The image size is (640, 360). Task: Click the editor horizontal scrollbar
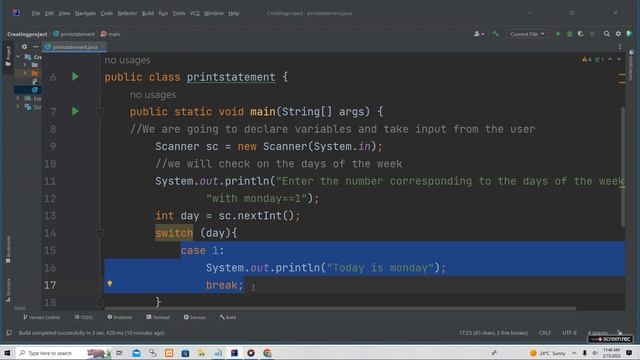tap(340, 308)
